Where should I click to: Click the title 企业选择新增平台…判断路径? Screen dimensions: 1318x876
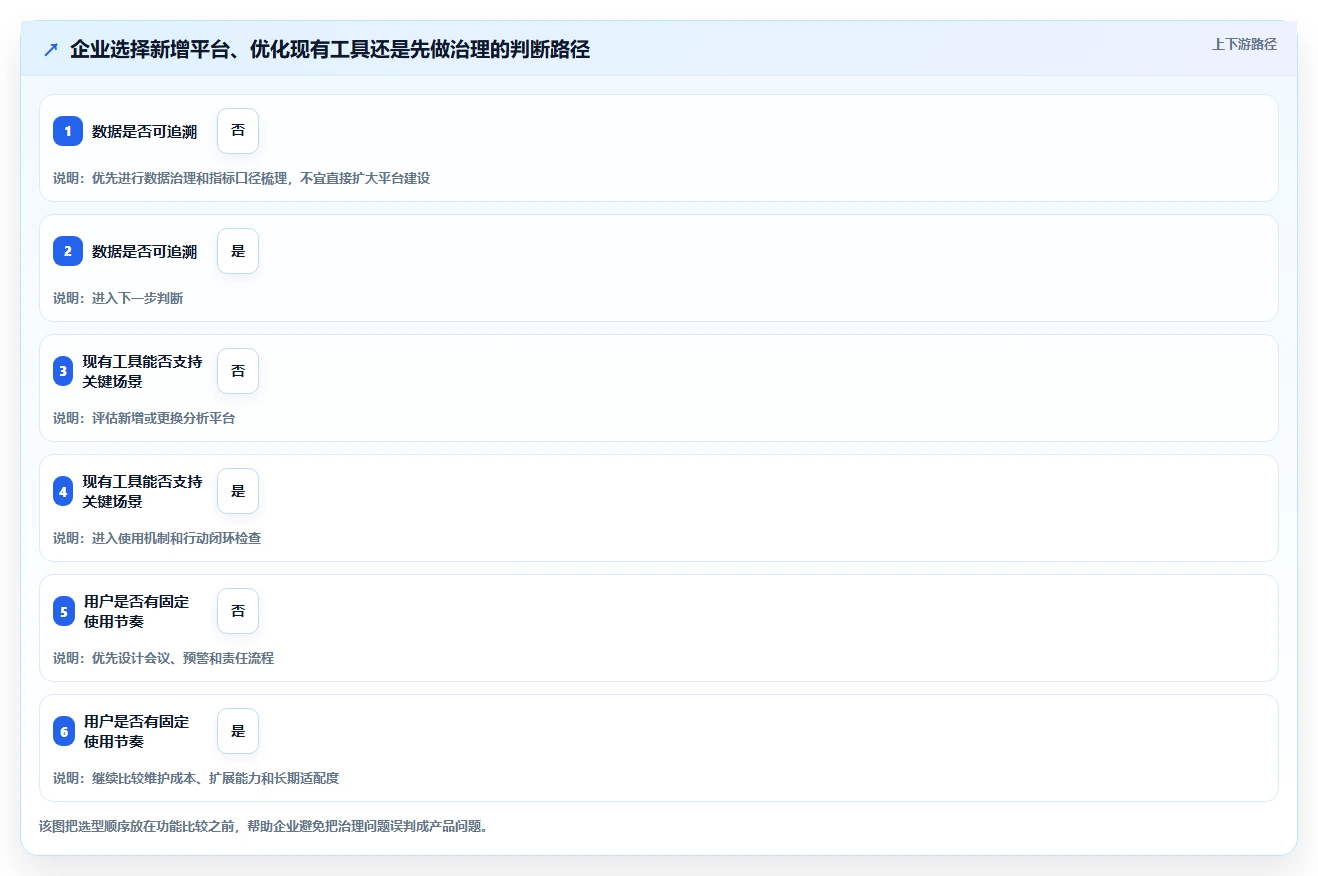point(330,49)
